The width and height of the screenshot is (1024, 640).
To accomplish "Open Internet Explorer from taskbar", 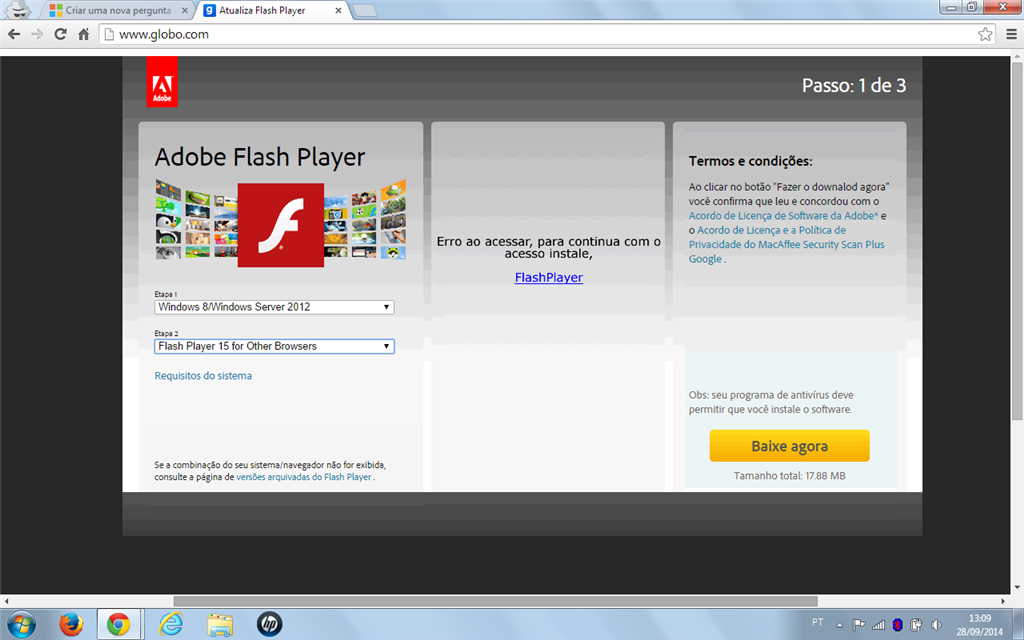I will (170, 624).
